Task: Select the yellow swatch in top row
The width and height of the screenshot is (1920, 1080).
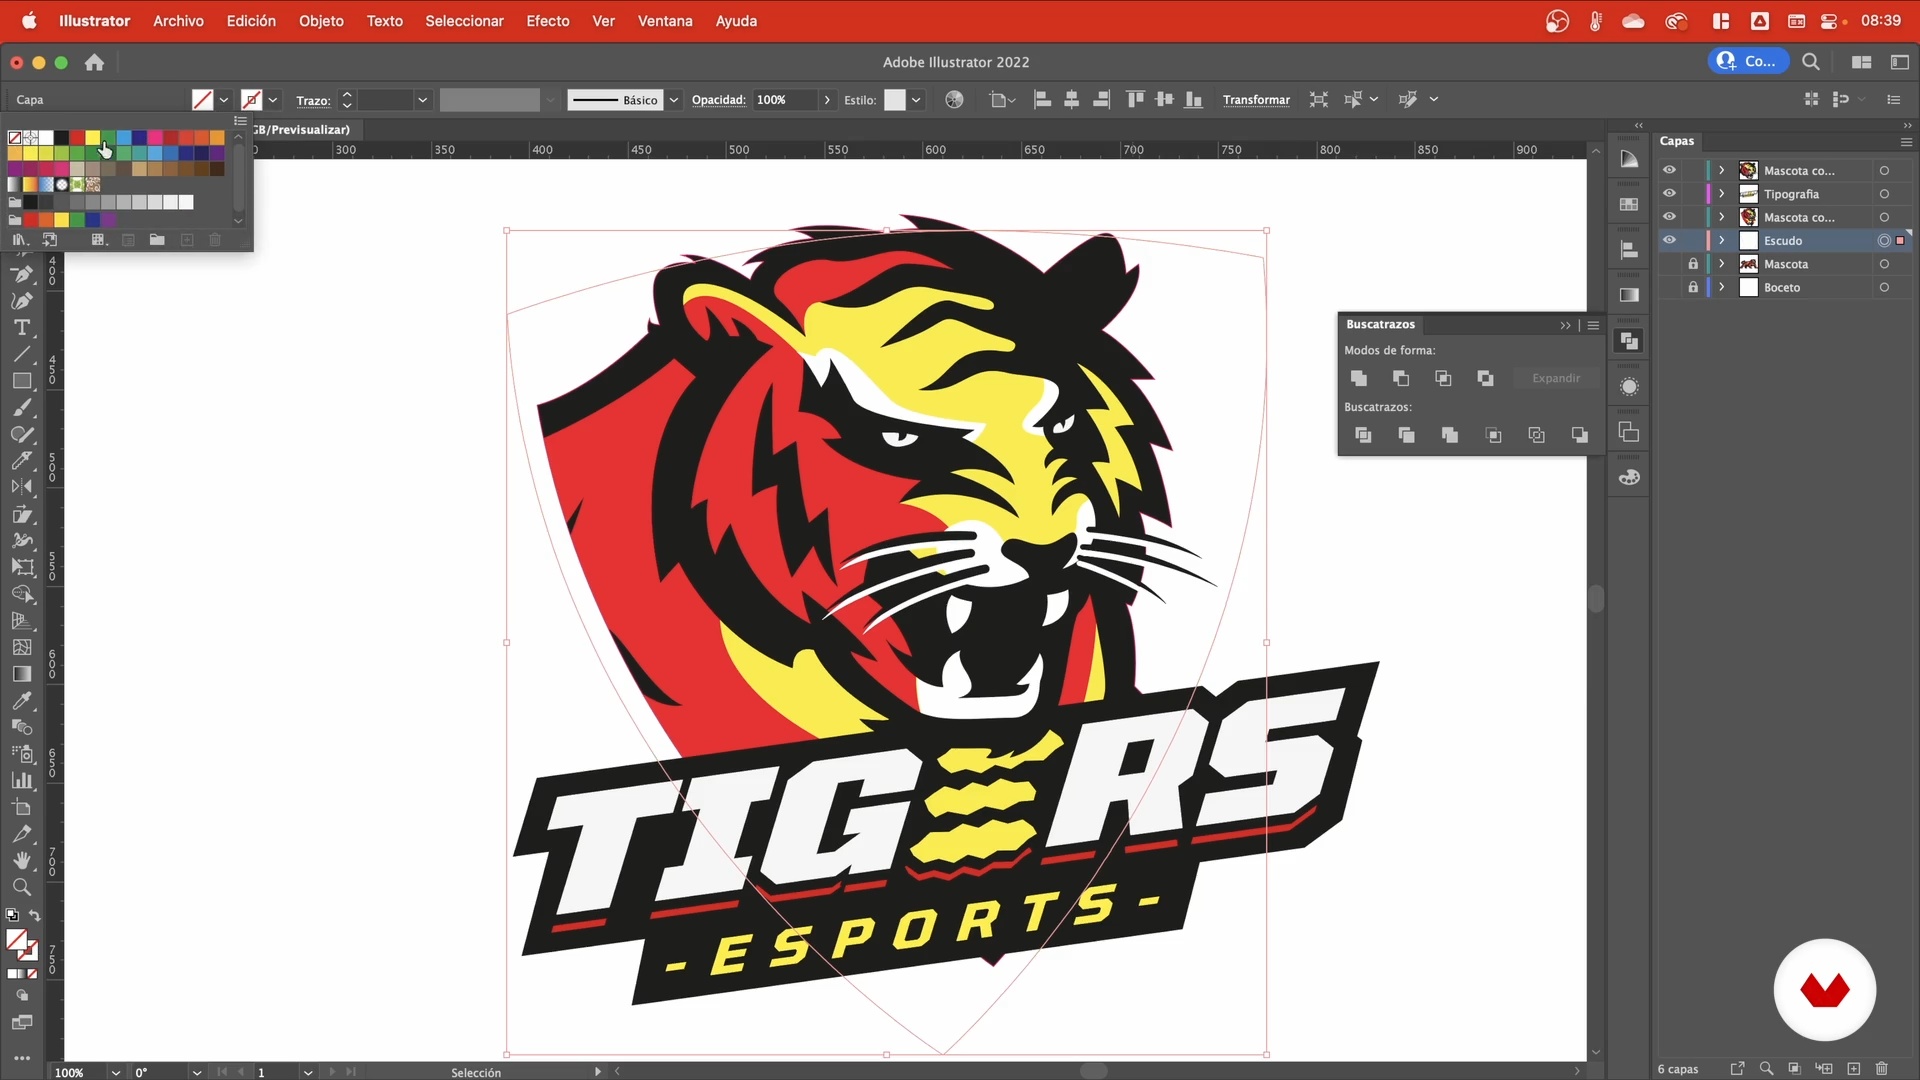Action: coord(92,137)
